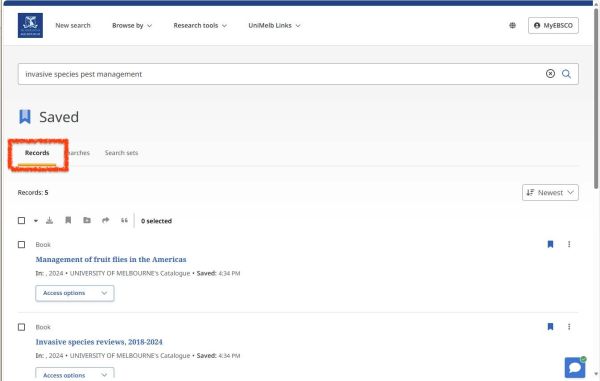Image resolution: width=600 pixels, height=381 pixels.
Task: Open the MyEBSCO account button
Action: pos(553,26)
